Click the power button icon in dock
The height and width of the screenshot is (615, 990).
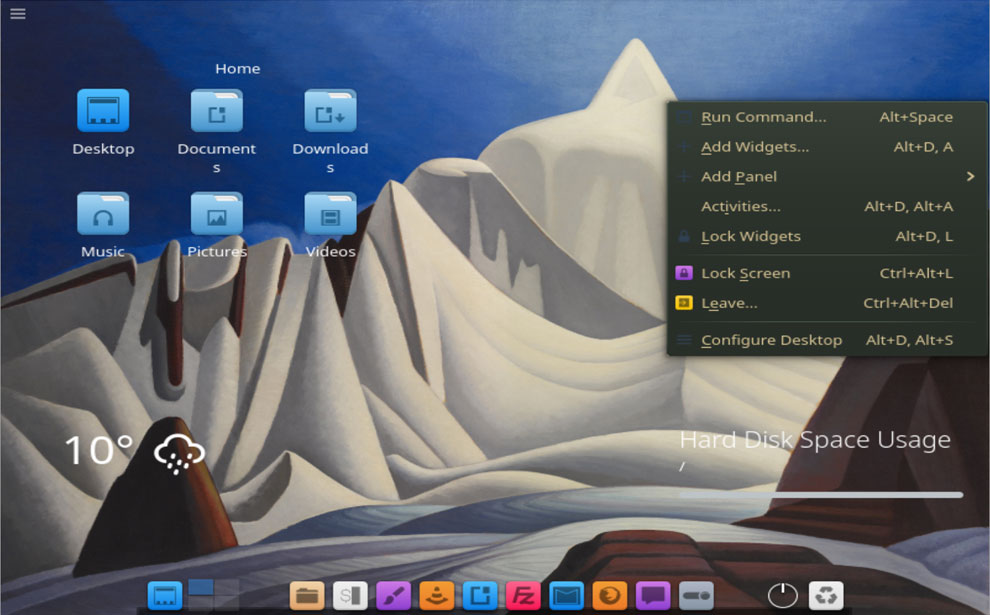point(782,595)
